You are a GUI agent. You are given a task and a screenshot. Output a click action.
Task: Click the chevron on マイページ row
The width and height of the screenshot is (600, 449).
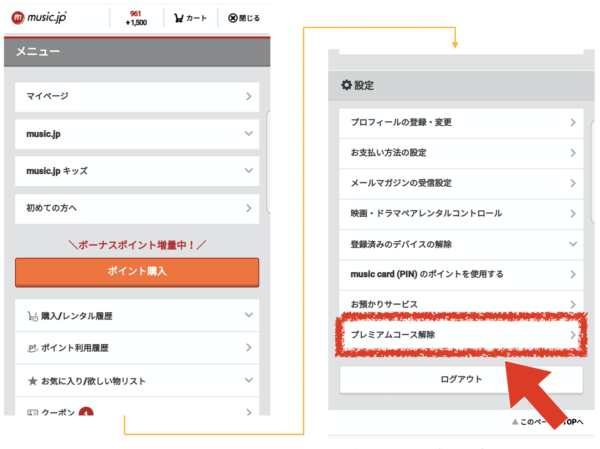249,96
